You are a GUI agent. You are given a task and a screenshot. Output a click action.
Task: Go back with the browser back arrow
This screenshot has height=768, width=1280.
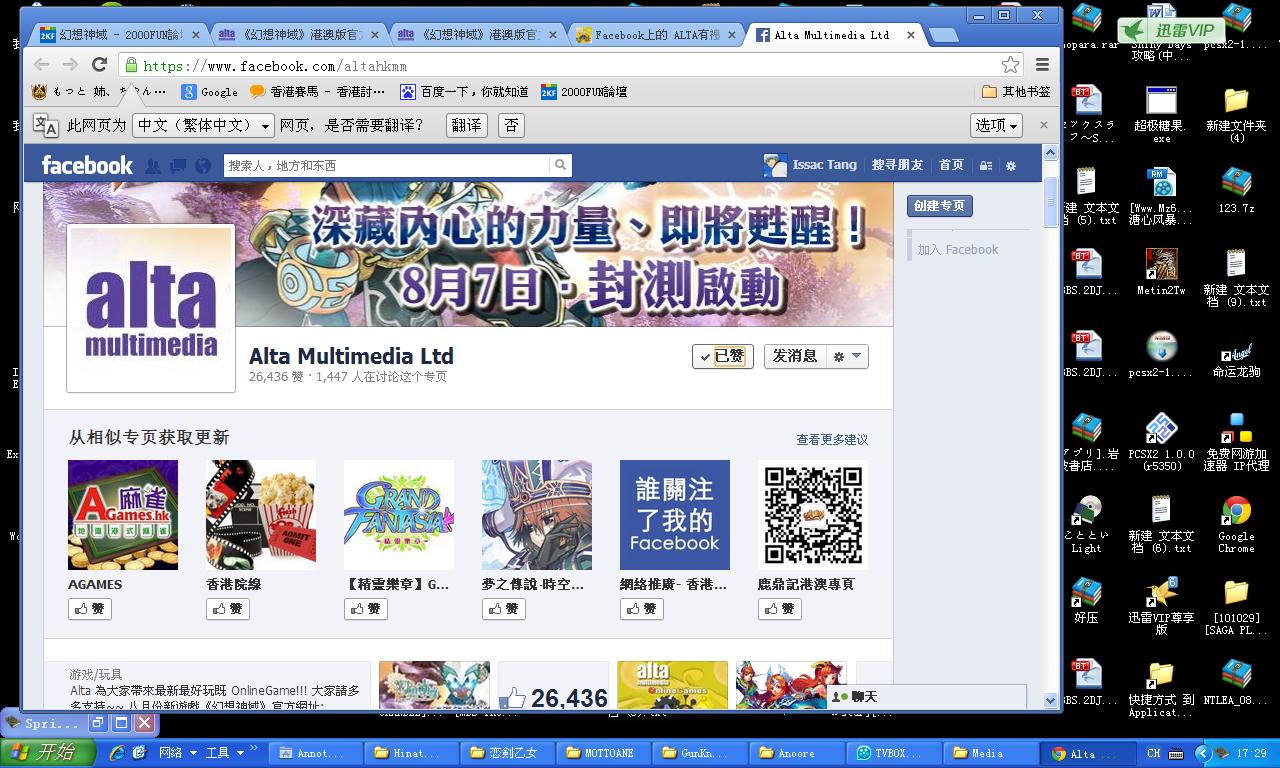(41, 65)
